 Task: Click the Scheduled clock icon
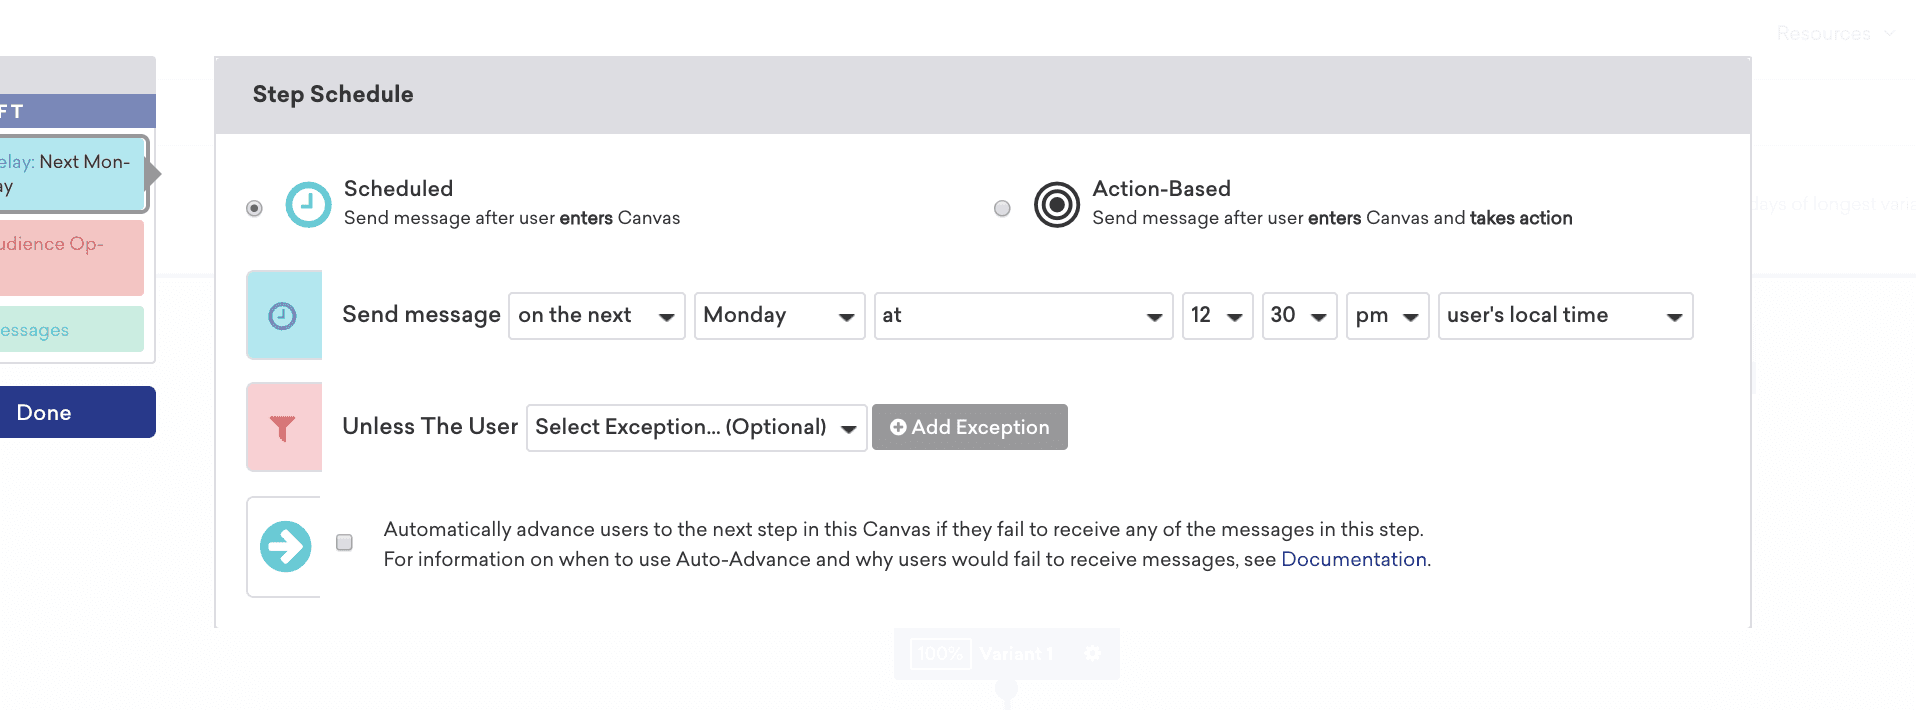click(x=308, y=205)
